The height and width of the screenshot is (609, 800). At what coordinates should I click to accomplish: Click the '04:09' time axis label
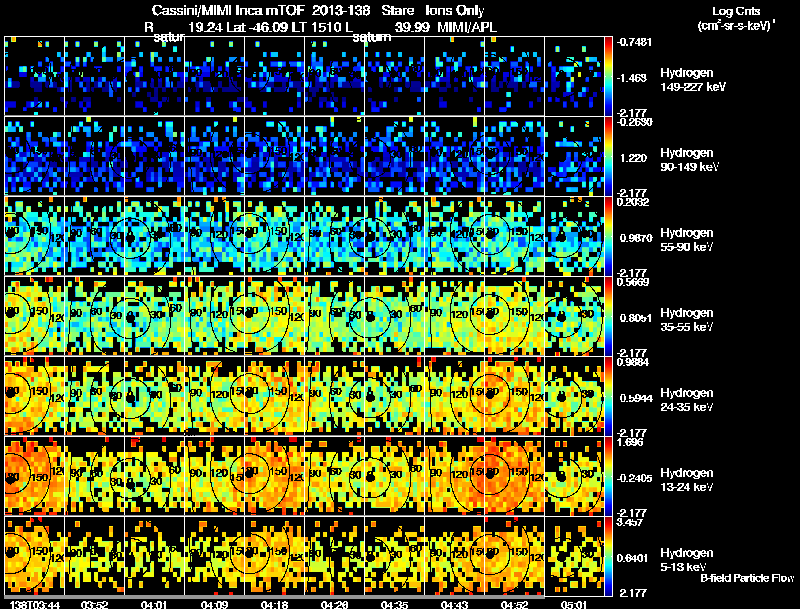214,605
